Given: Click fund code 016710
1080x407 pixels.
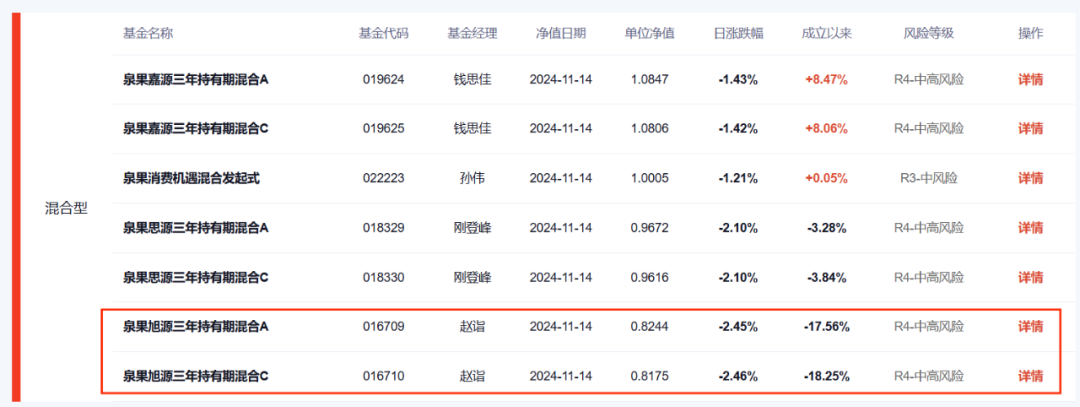Looking at the screenshot, I should click(x=383, y=376).
